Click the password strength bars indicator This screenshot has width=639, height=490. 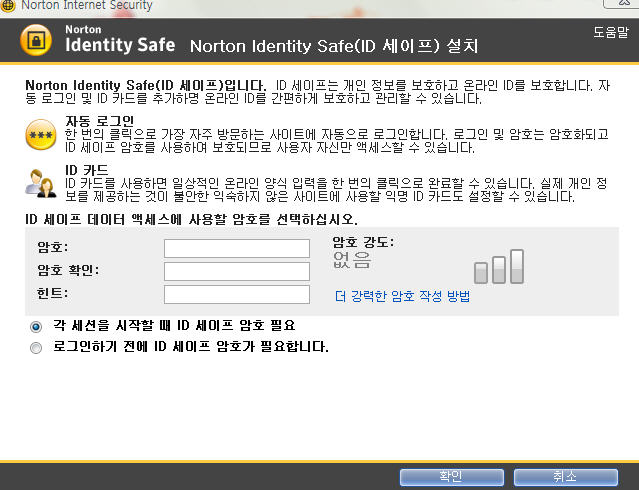(x=499, y=267)
